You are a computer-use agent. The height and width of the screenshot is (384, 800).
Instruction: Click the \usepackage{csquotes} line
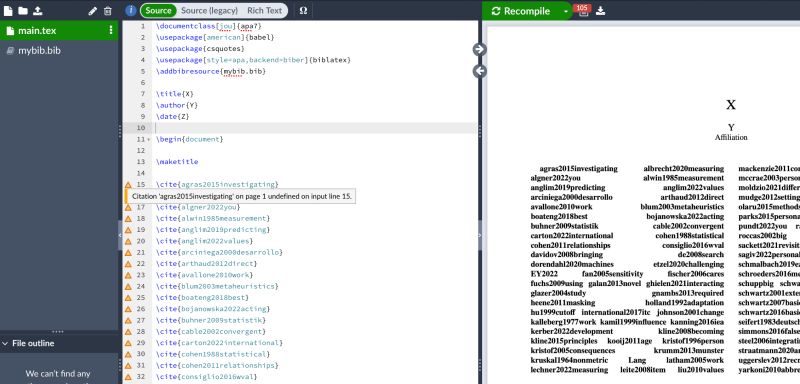pyautogui.click(x=201, y=49)
